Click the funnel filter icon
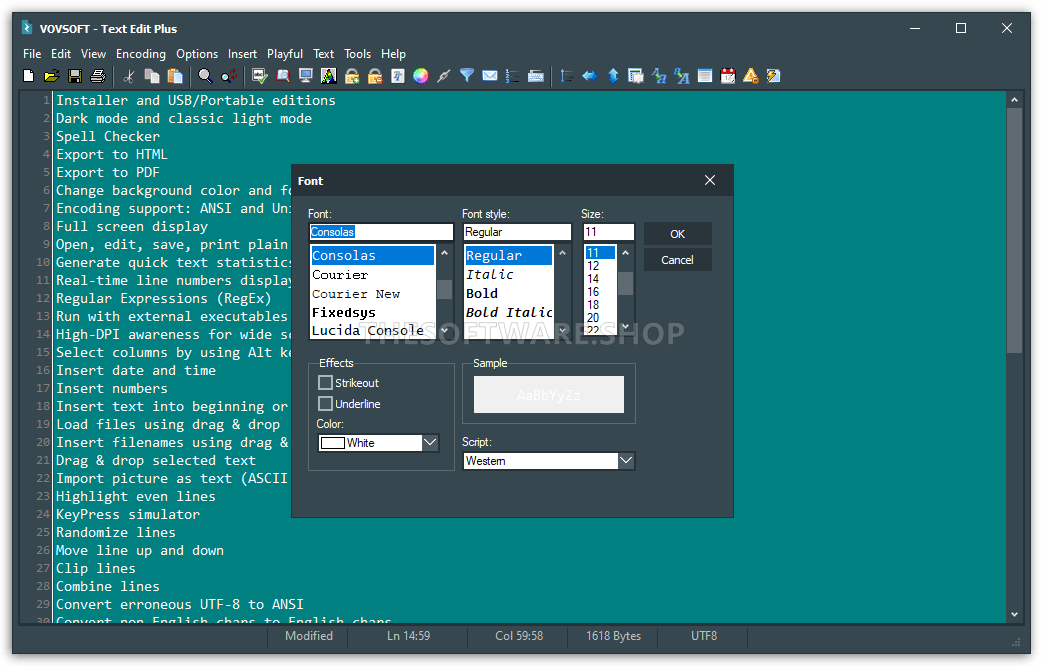Screen dimensions: 1043x666 (x=467, y=76)
